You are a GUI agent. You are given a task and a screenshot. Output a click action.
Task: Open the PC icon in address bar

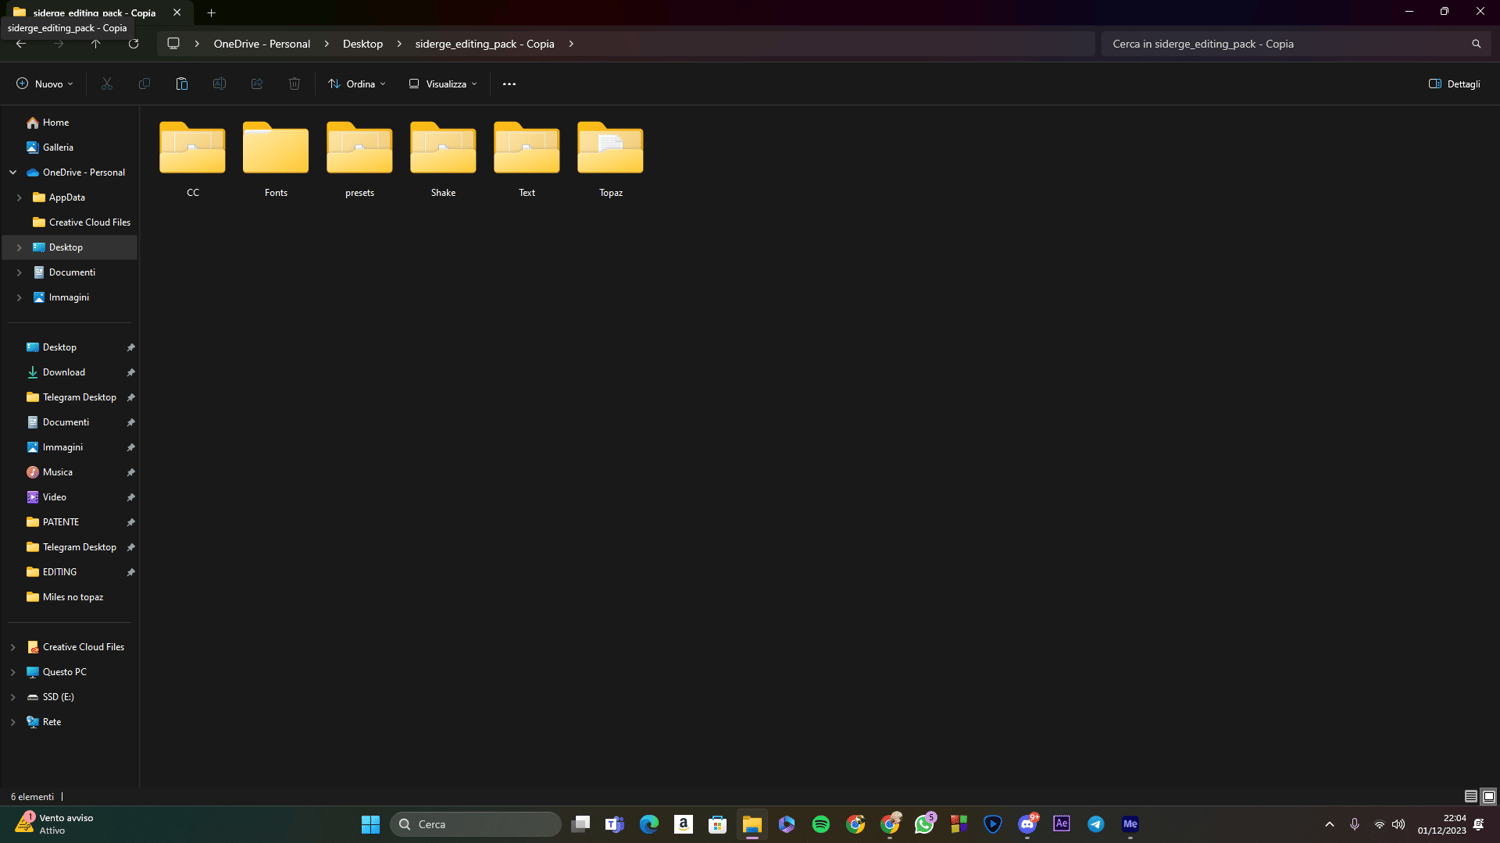tap(173, 44)
